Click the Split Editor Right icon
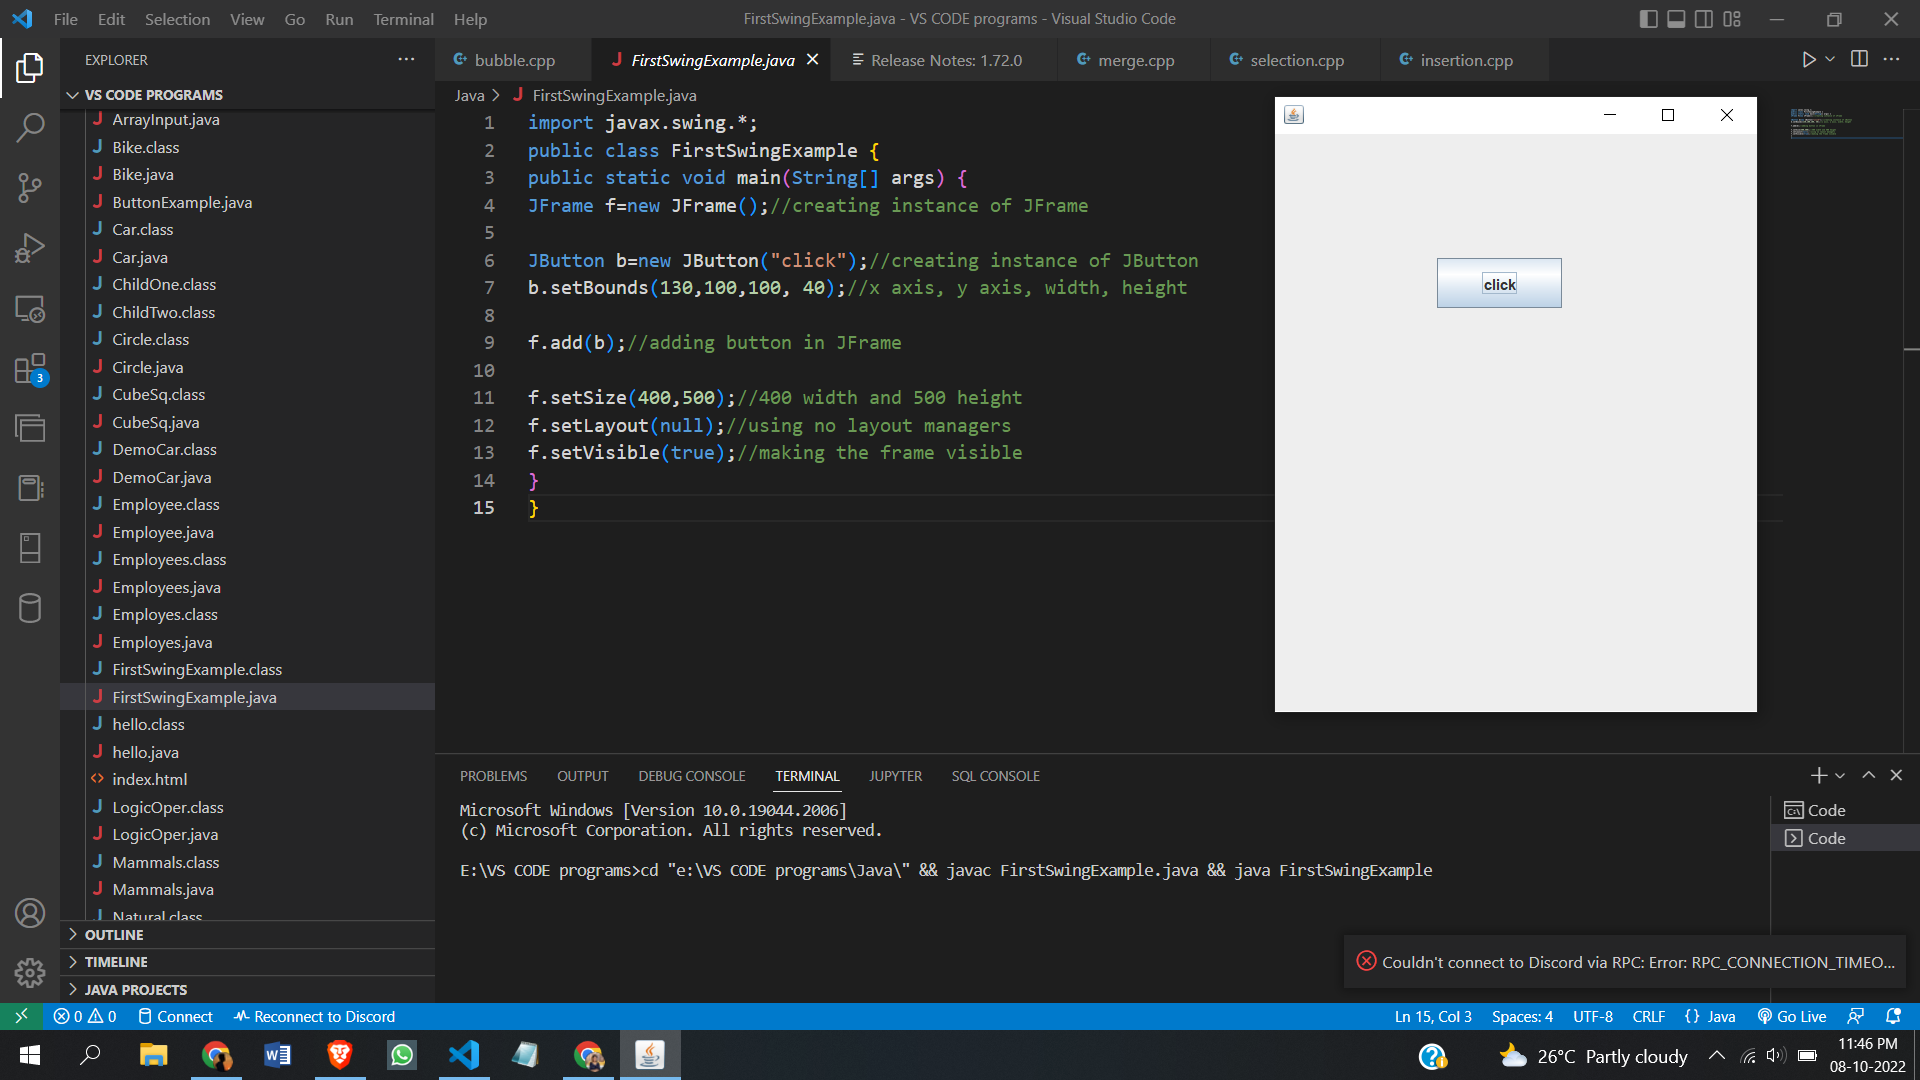Viewport: 1920px width, 1080px height. click(x=1859, y=60)
